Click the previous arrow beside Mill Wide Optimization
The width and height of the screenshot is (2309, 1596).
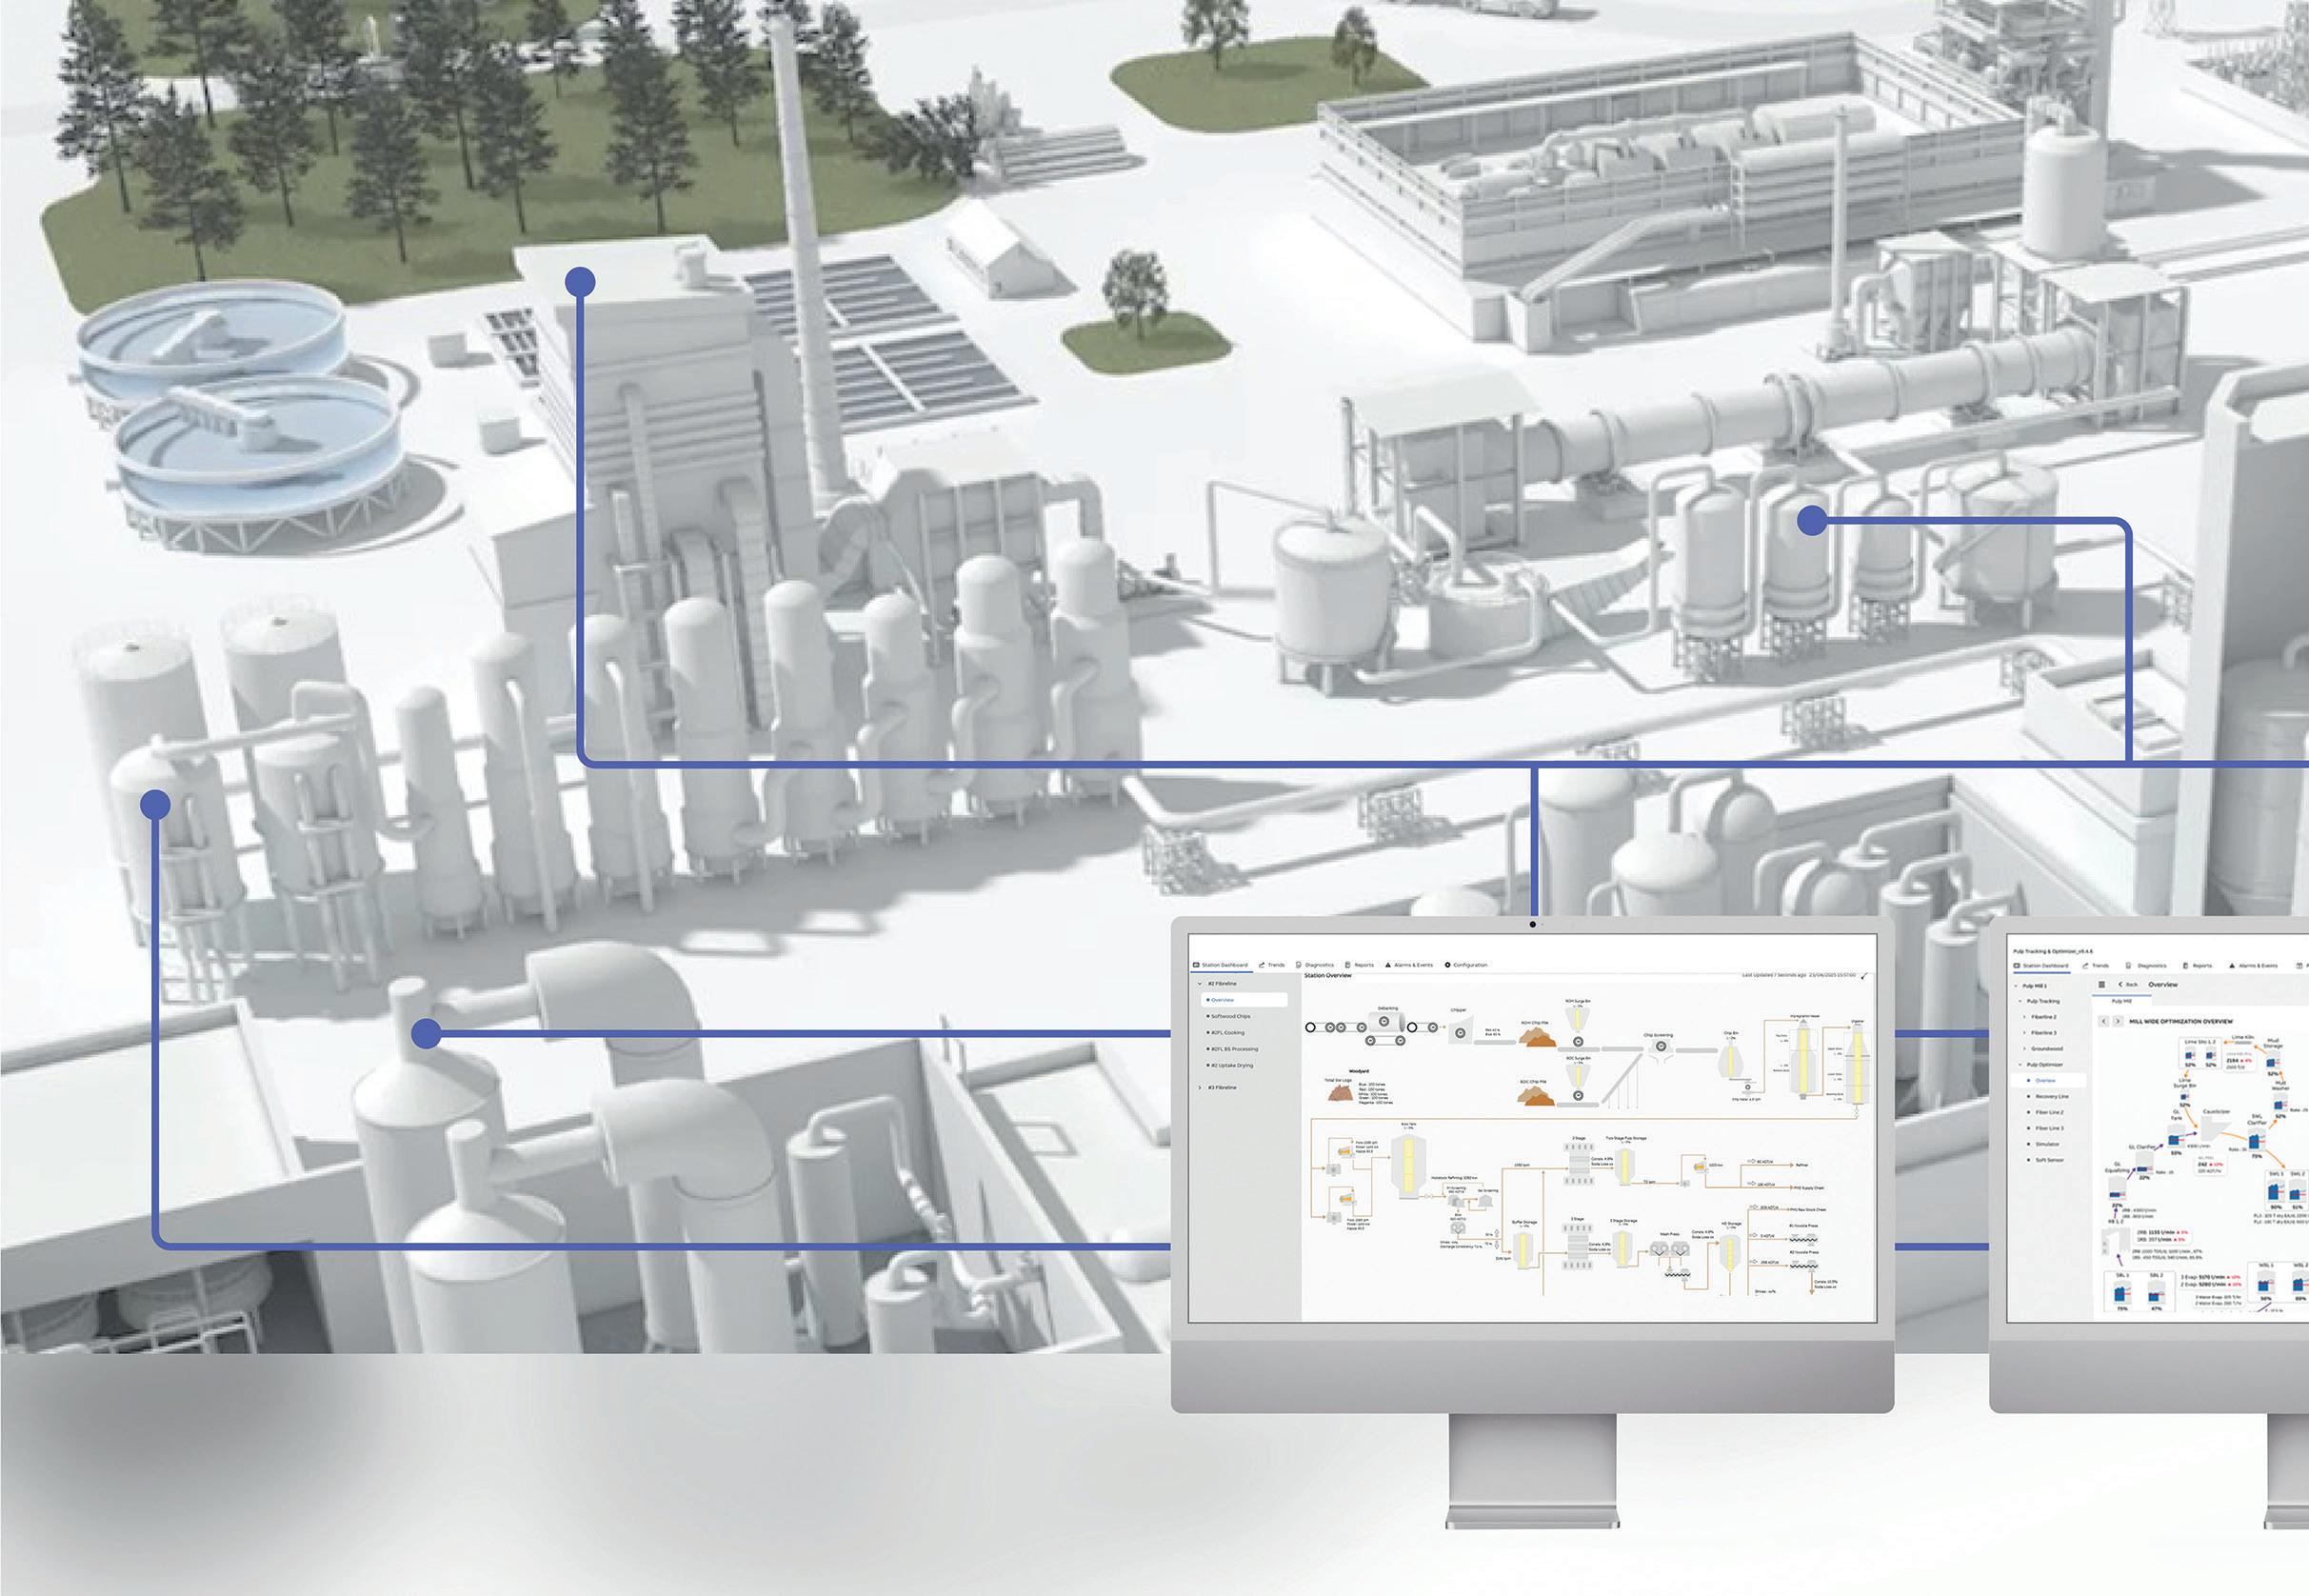pos(2103,1021)
